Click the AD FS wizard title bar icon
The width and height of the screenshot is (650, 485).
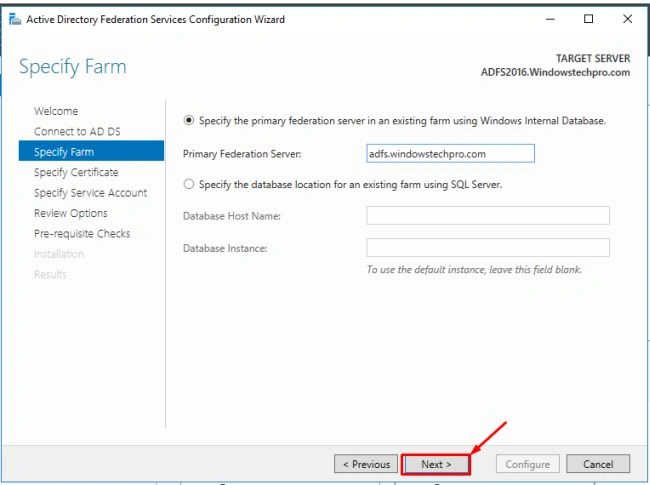pos(15,19)
